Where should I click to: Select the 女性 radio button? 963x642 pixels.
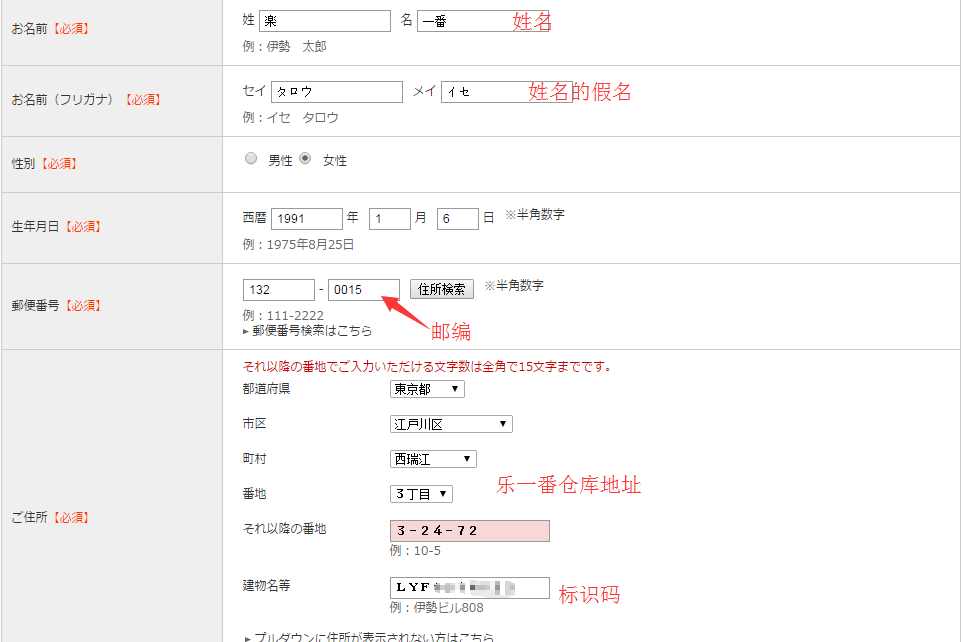click(306, 159)
